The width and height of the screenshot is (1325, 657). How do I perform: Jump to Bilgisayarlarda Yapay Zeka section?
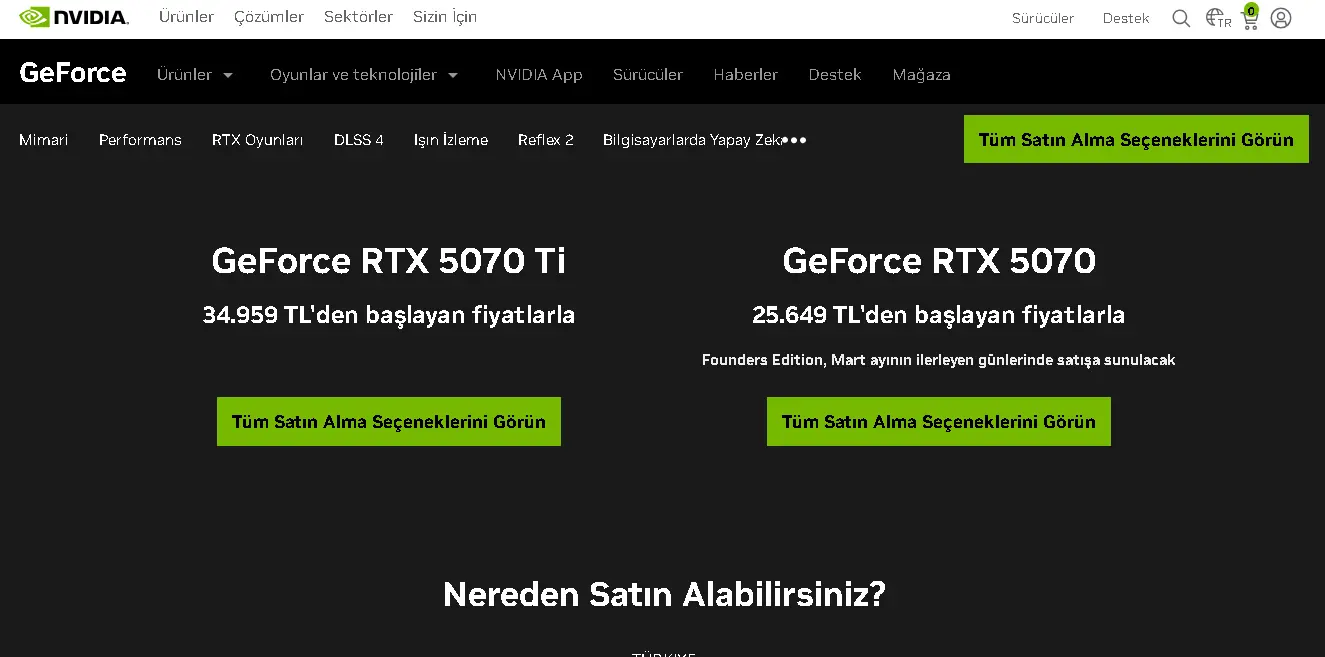[x=692, y=140]
